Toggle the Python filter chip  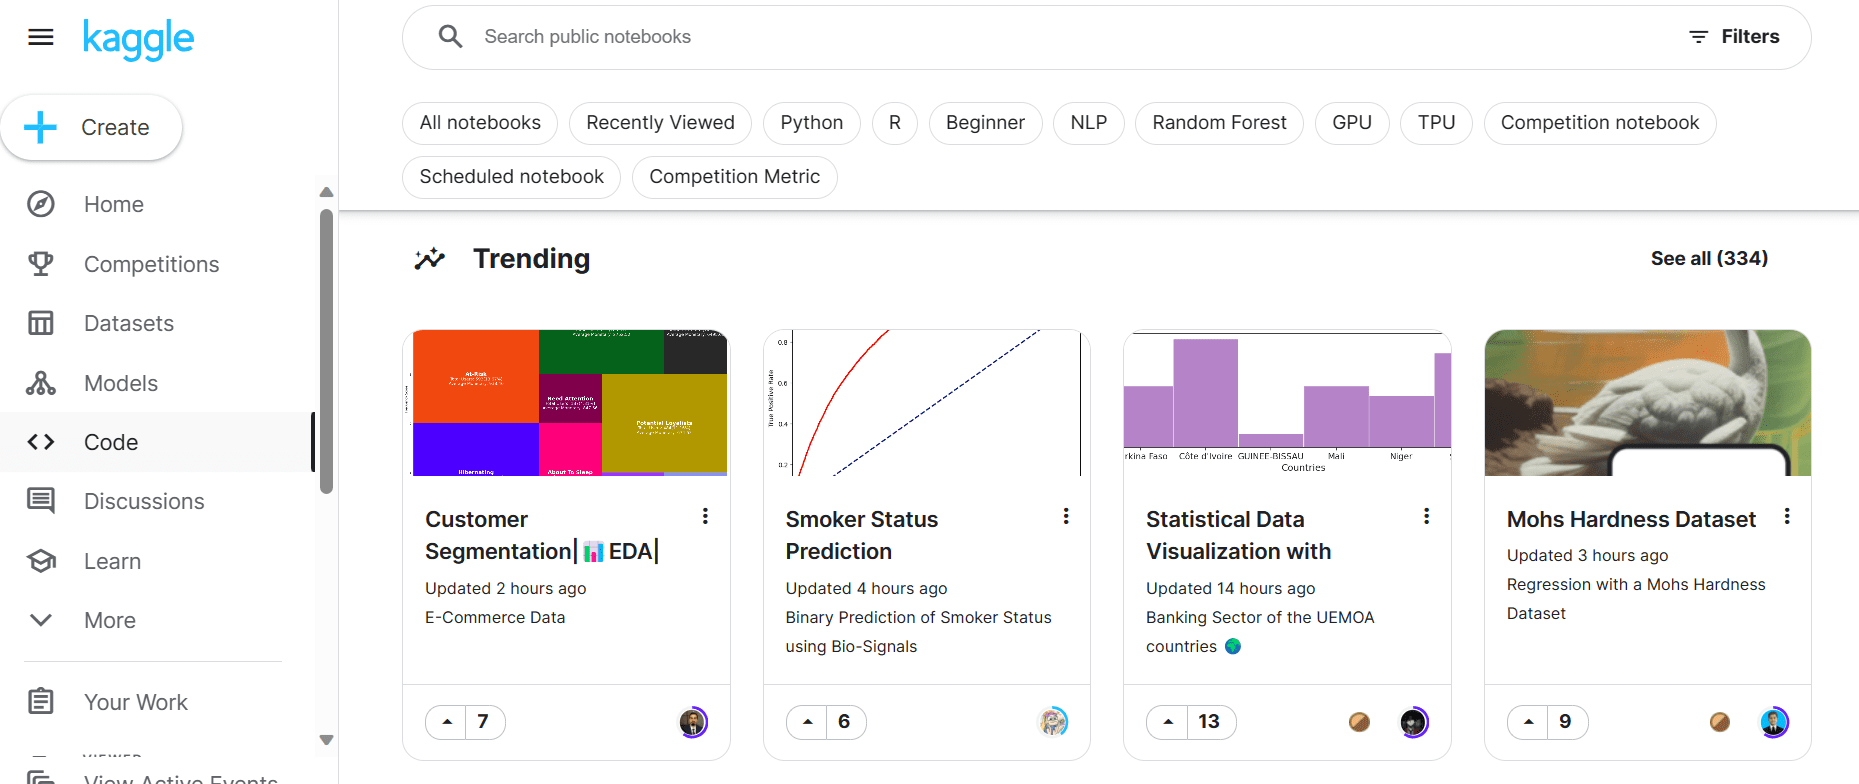click(x=812, y=123)
